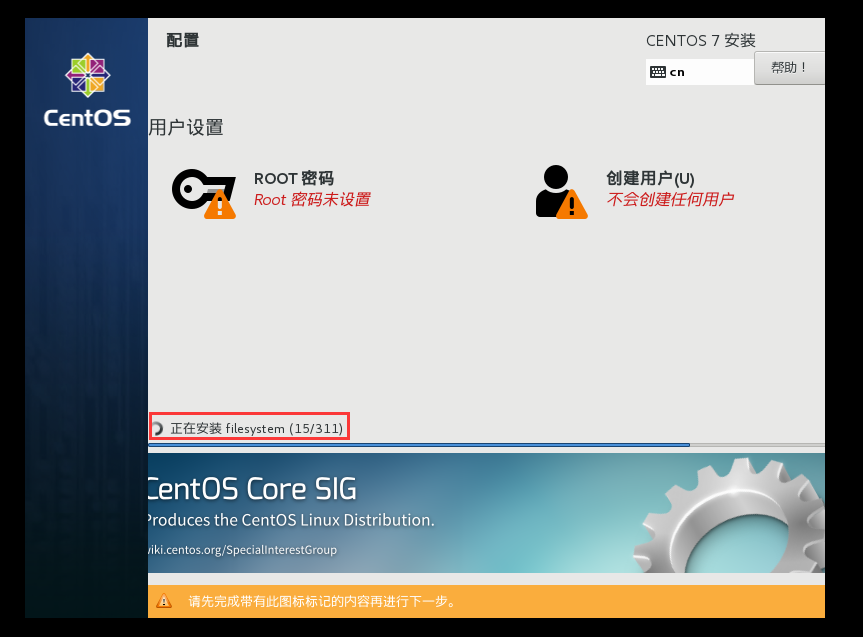The height and width of the screenshot is (637, 863).
Task: Click the warning triangle beside the user icon
Action: [x=571, y=202]
